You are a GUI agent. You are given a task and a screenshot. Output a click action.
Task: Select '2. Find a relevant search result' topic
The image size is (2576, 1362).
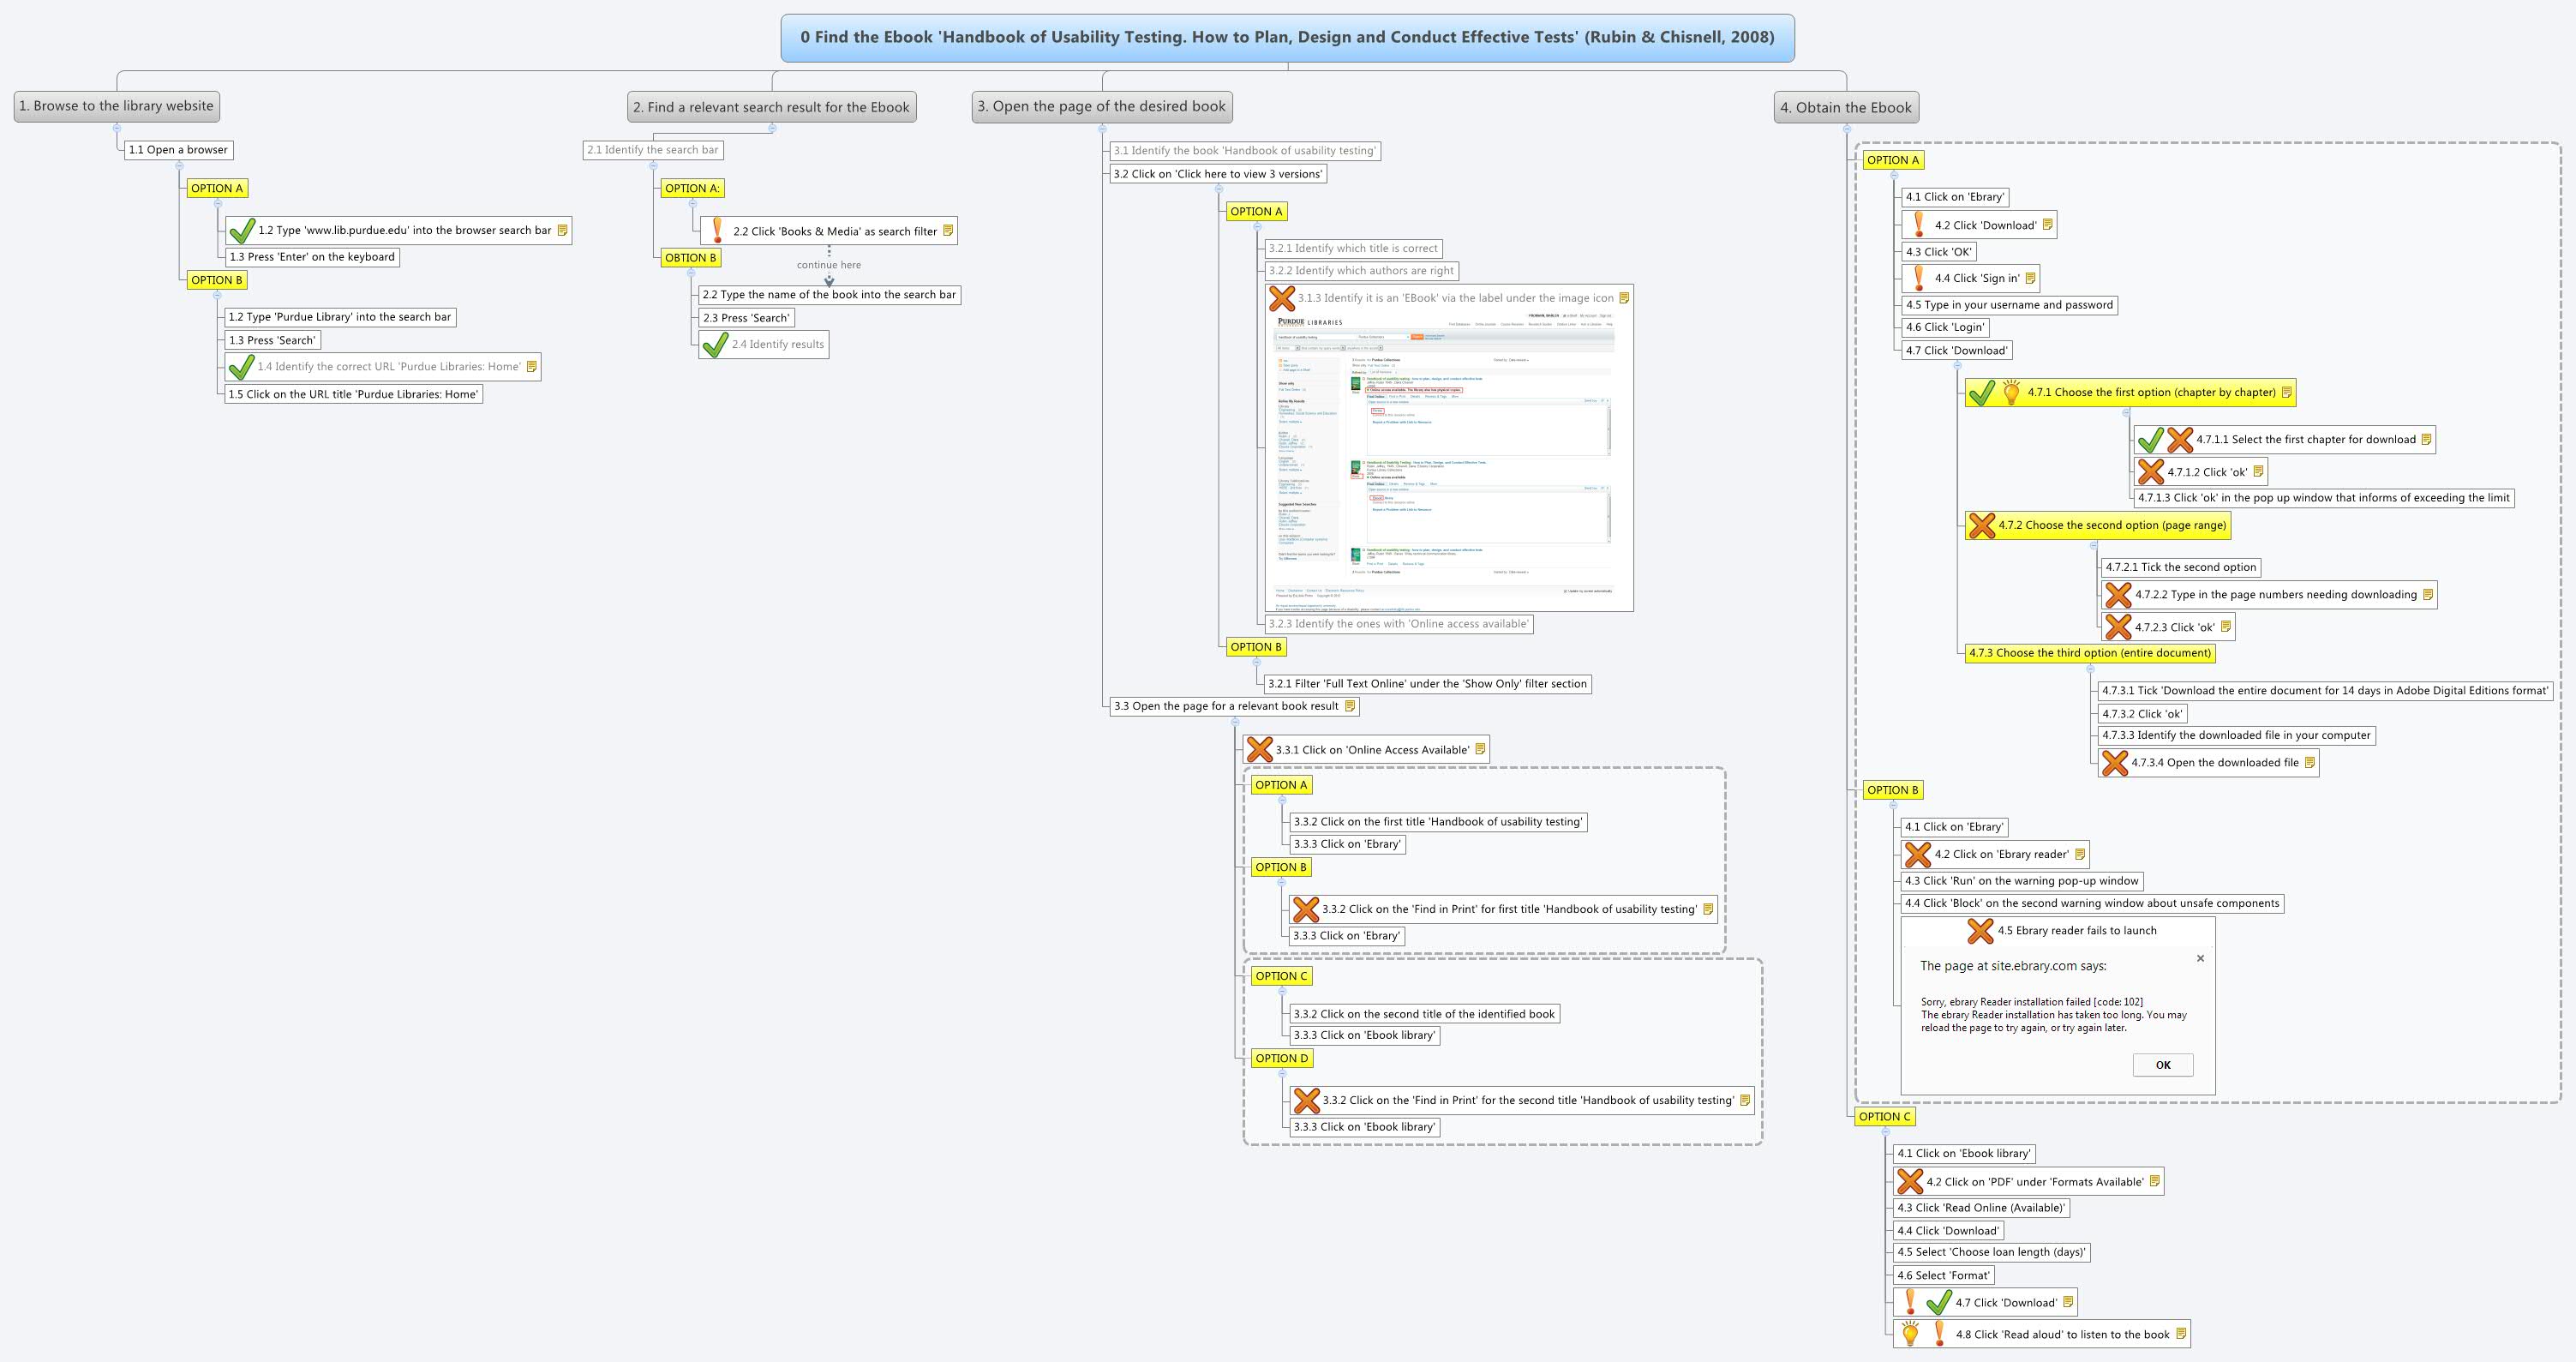[x=772, y=107]
